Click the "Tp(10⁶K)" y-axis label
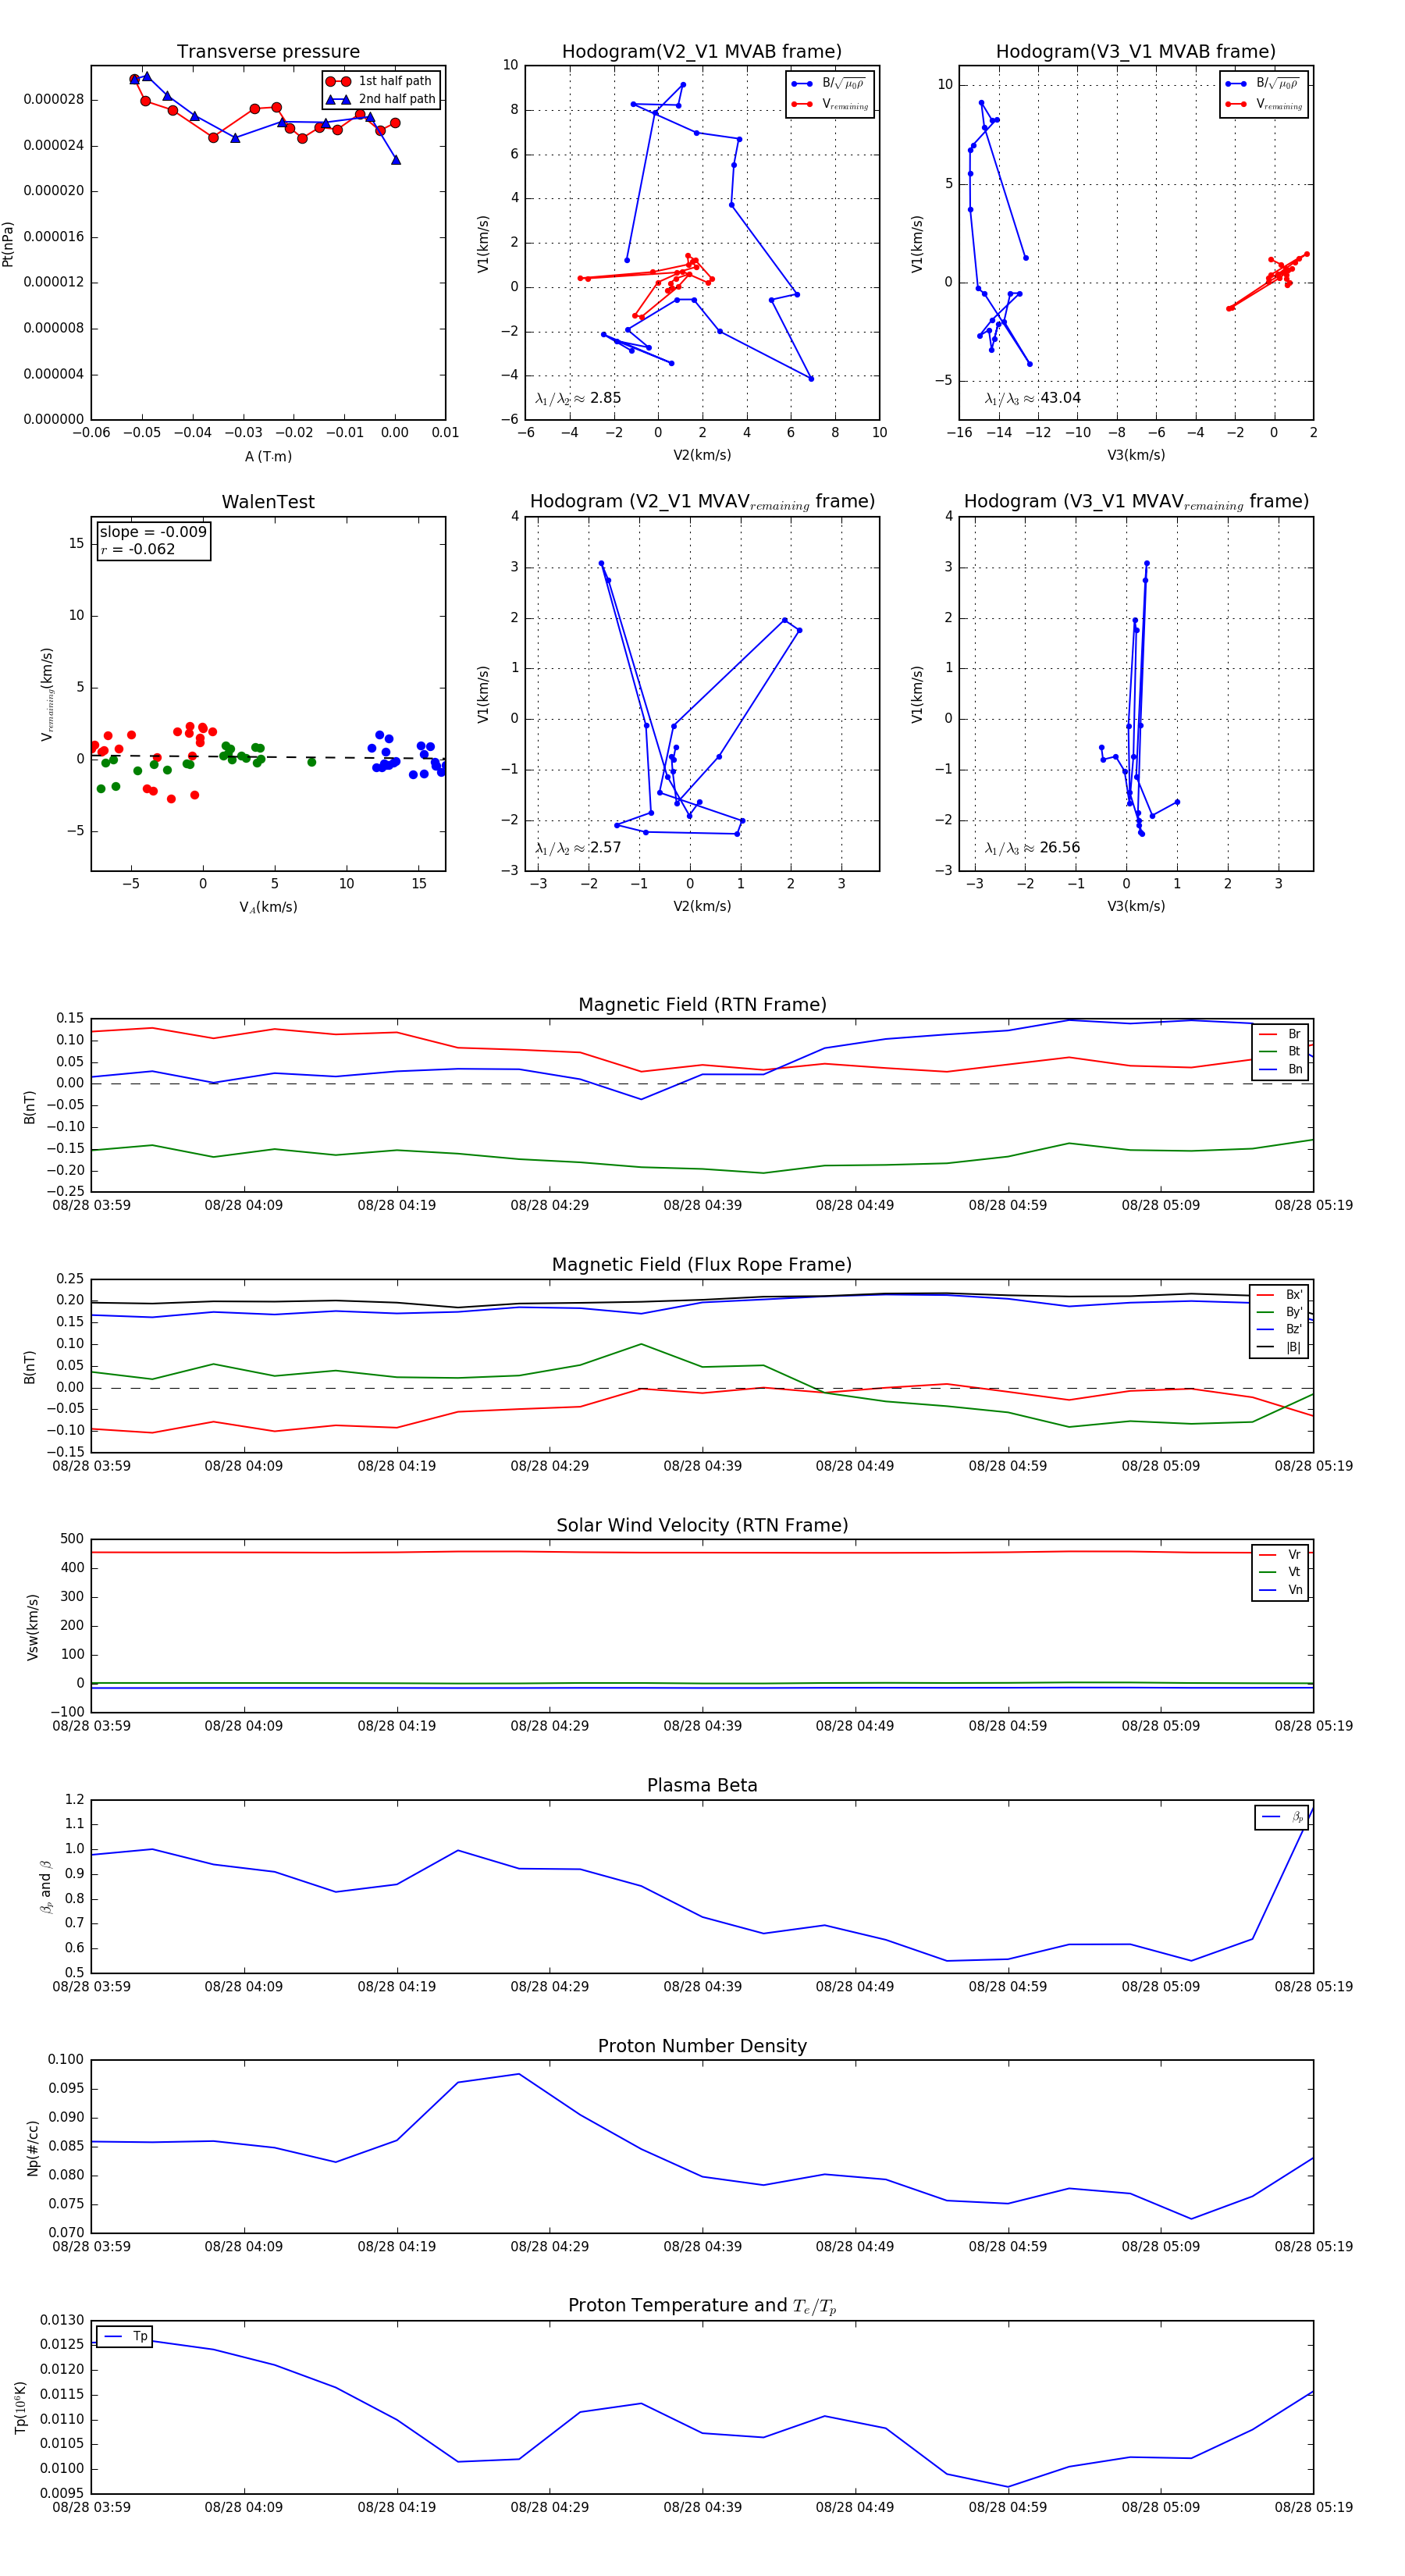 pos(20,2407)
